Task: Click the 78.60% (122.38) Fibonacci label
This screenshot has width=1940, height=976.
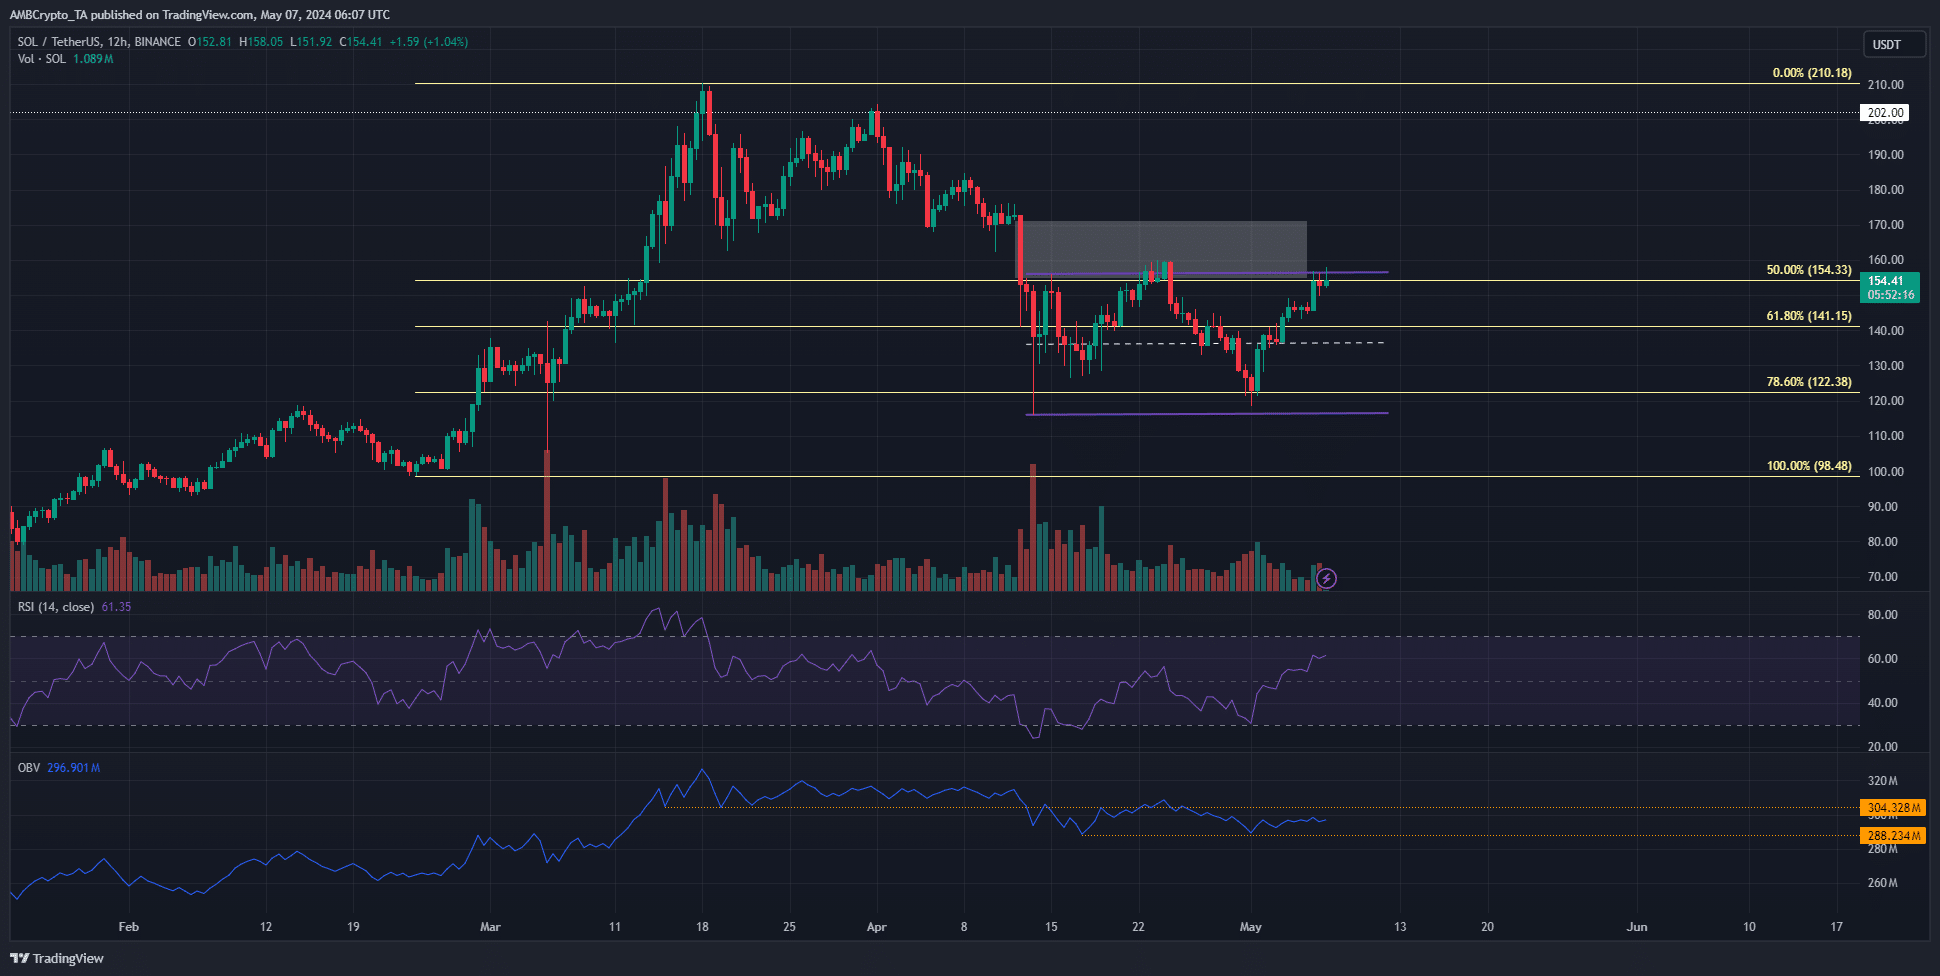Action: click(x=1809, y=382)
